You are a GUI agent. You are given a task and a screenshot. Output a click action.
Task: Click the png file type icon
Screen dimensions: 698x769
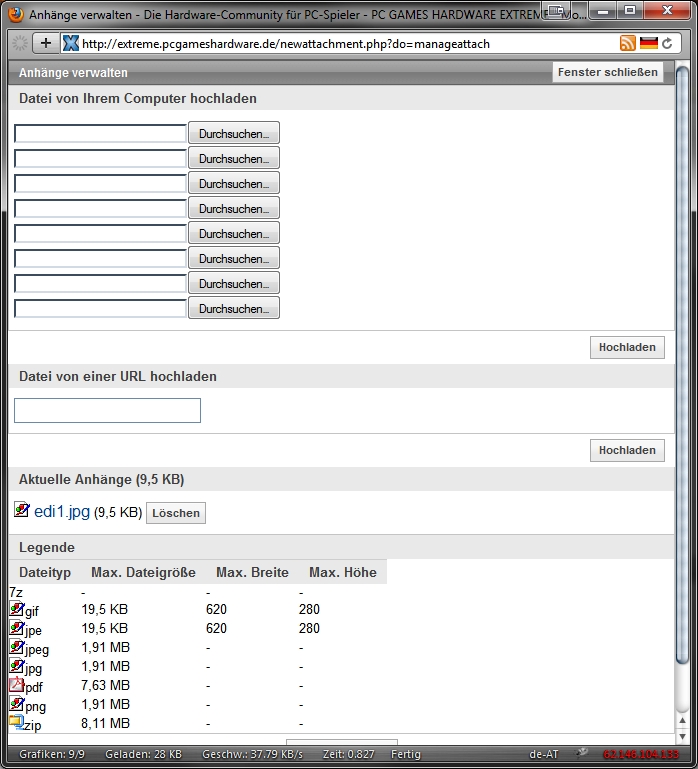(x=17, y=704)
